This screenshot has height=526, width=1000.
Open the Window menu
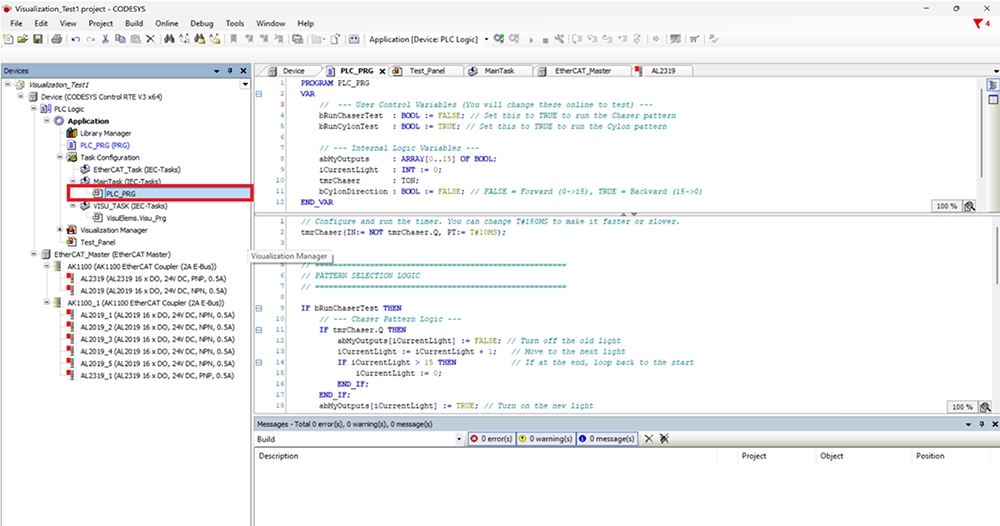270,24
